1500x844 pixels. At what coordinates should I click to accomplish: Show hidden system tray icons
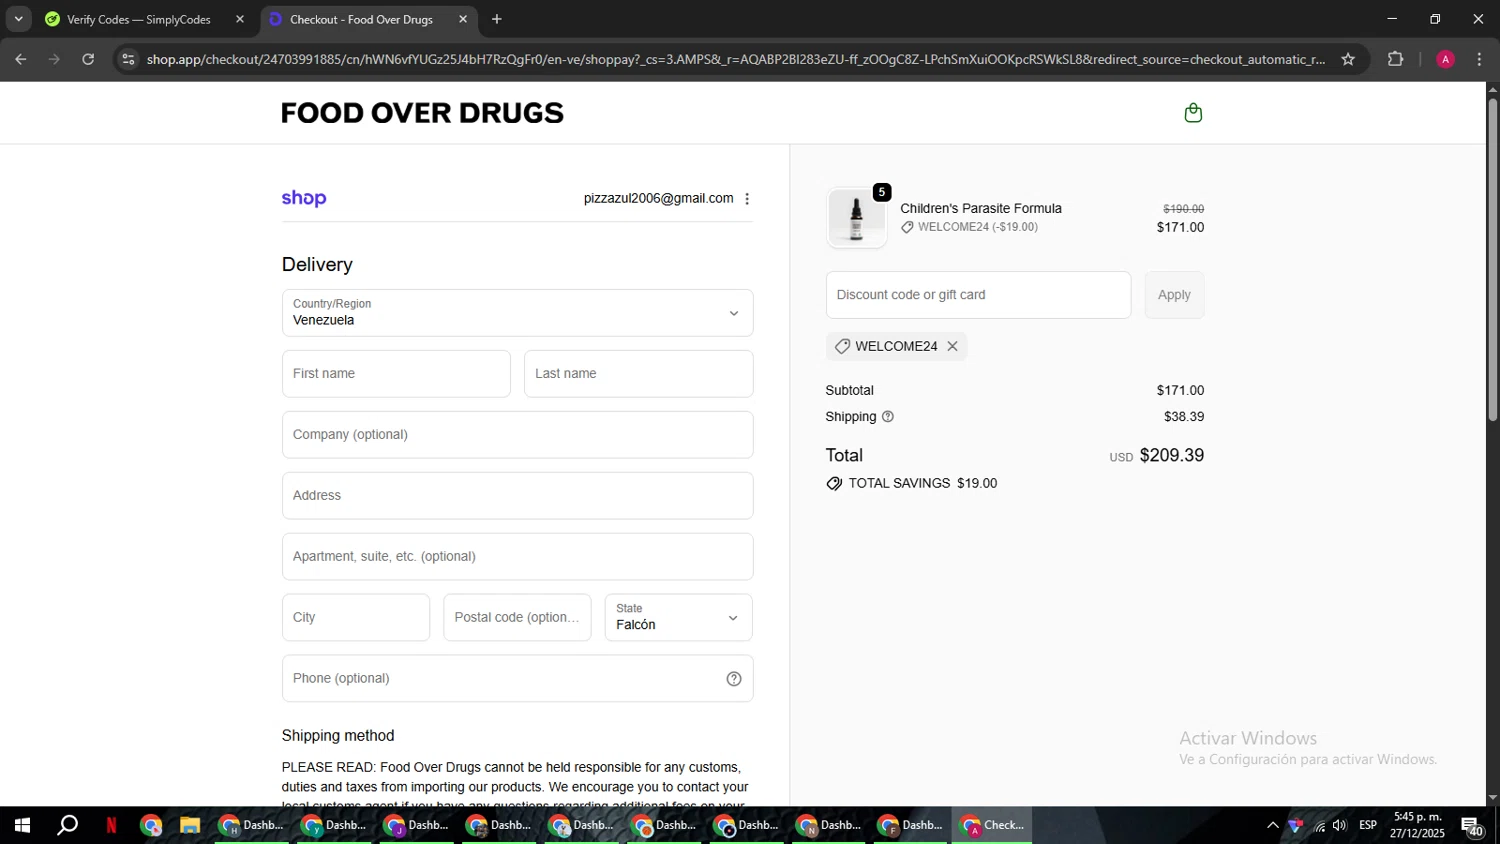[x=1272, y=825]
